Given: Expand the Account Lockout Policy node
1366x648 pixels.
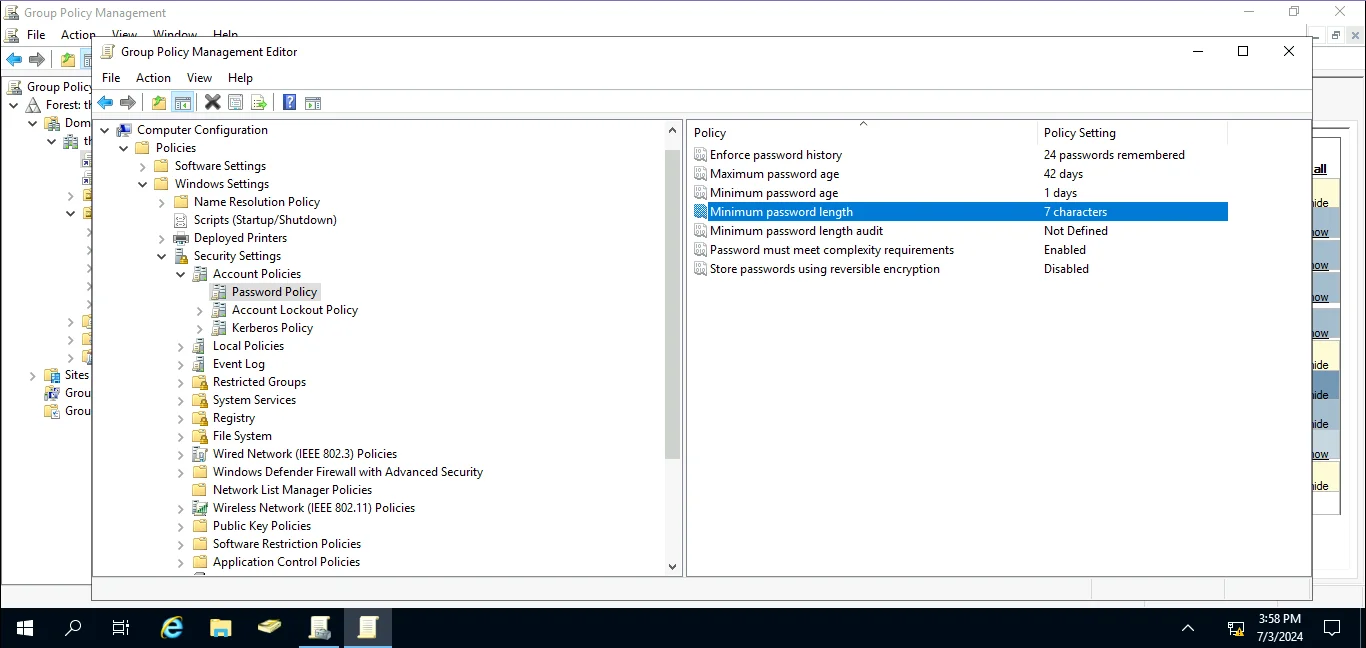Looking at the screenshot, I should (x=199, y=310).
